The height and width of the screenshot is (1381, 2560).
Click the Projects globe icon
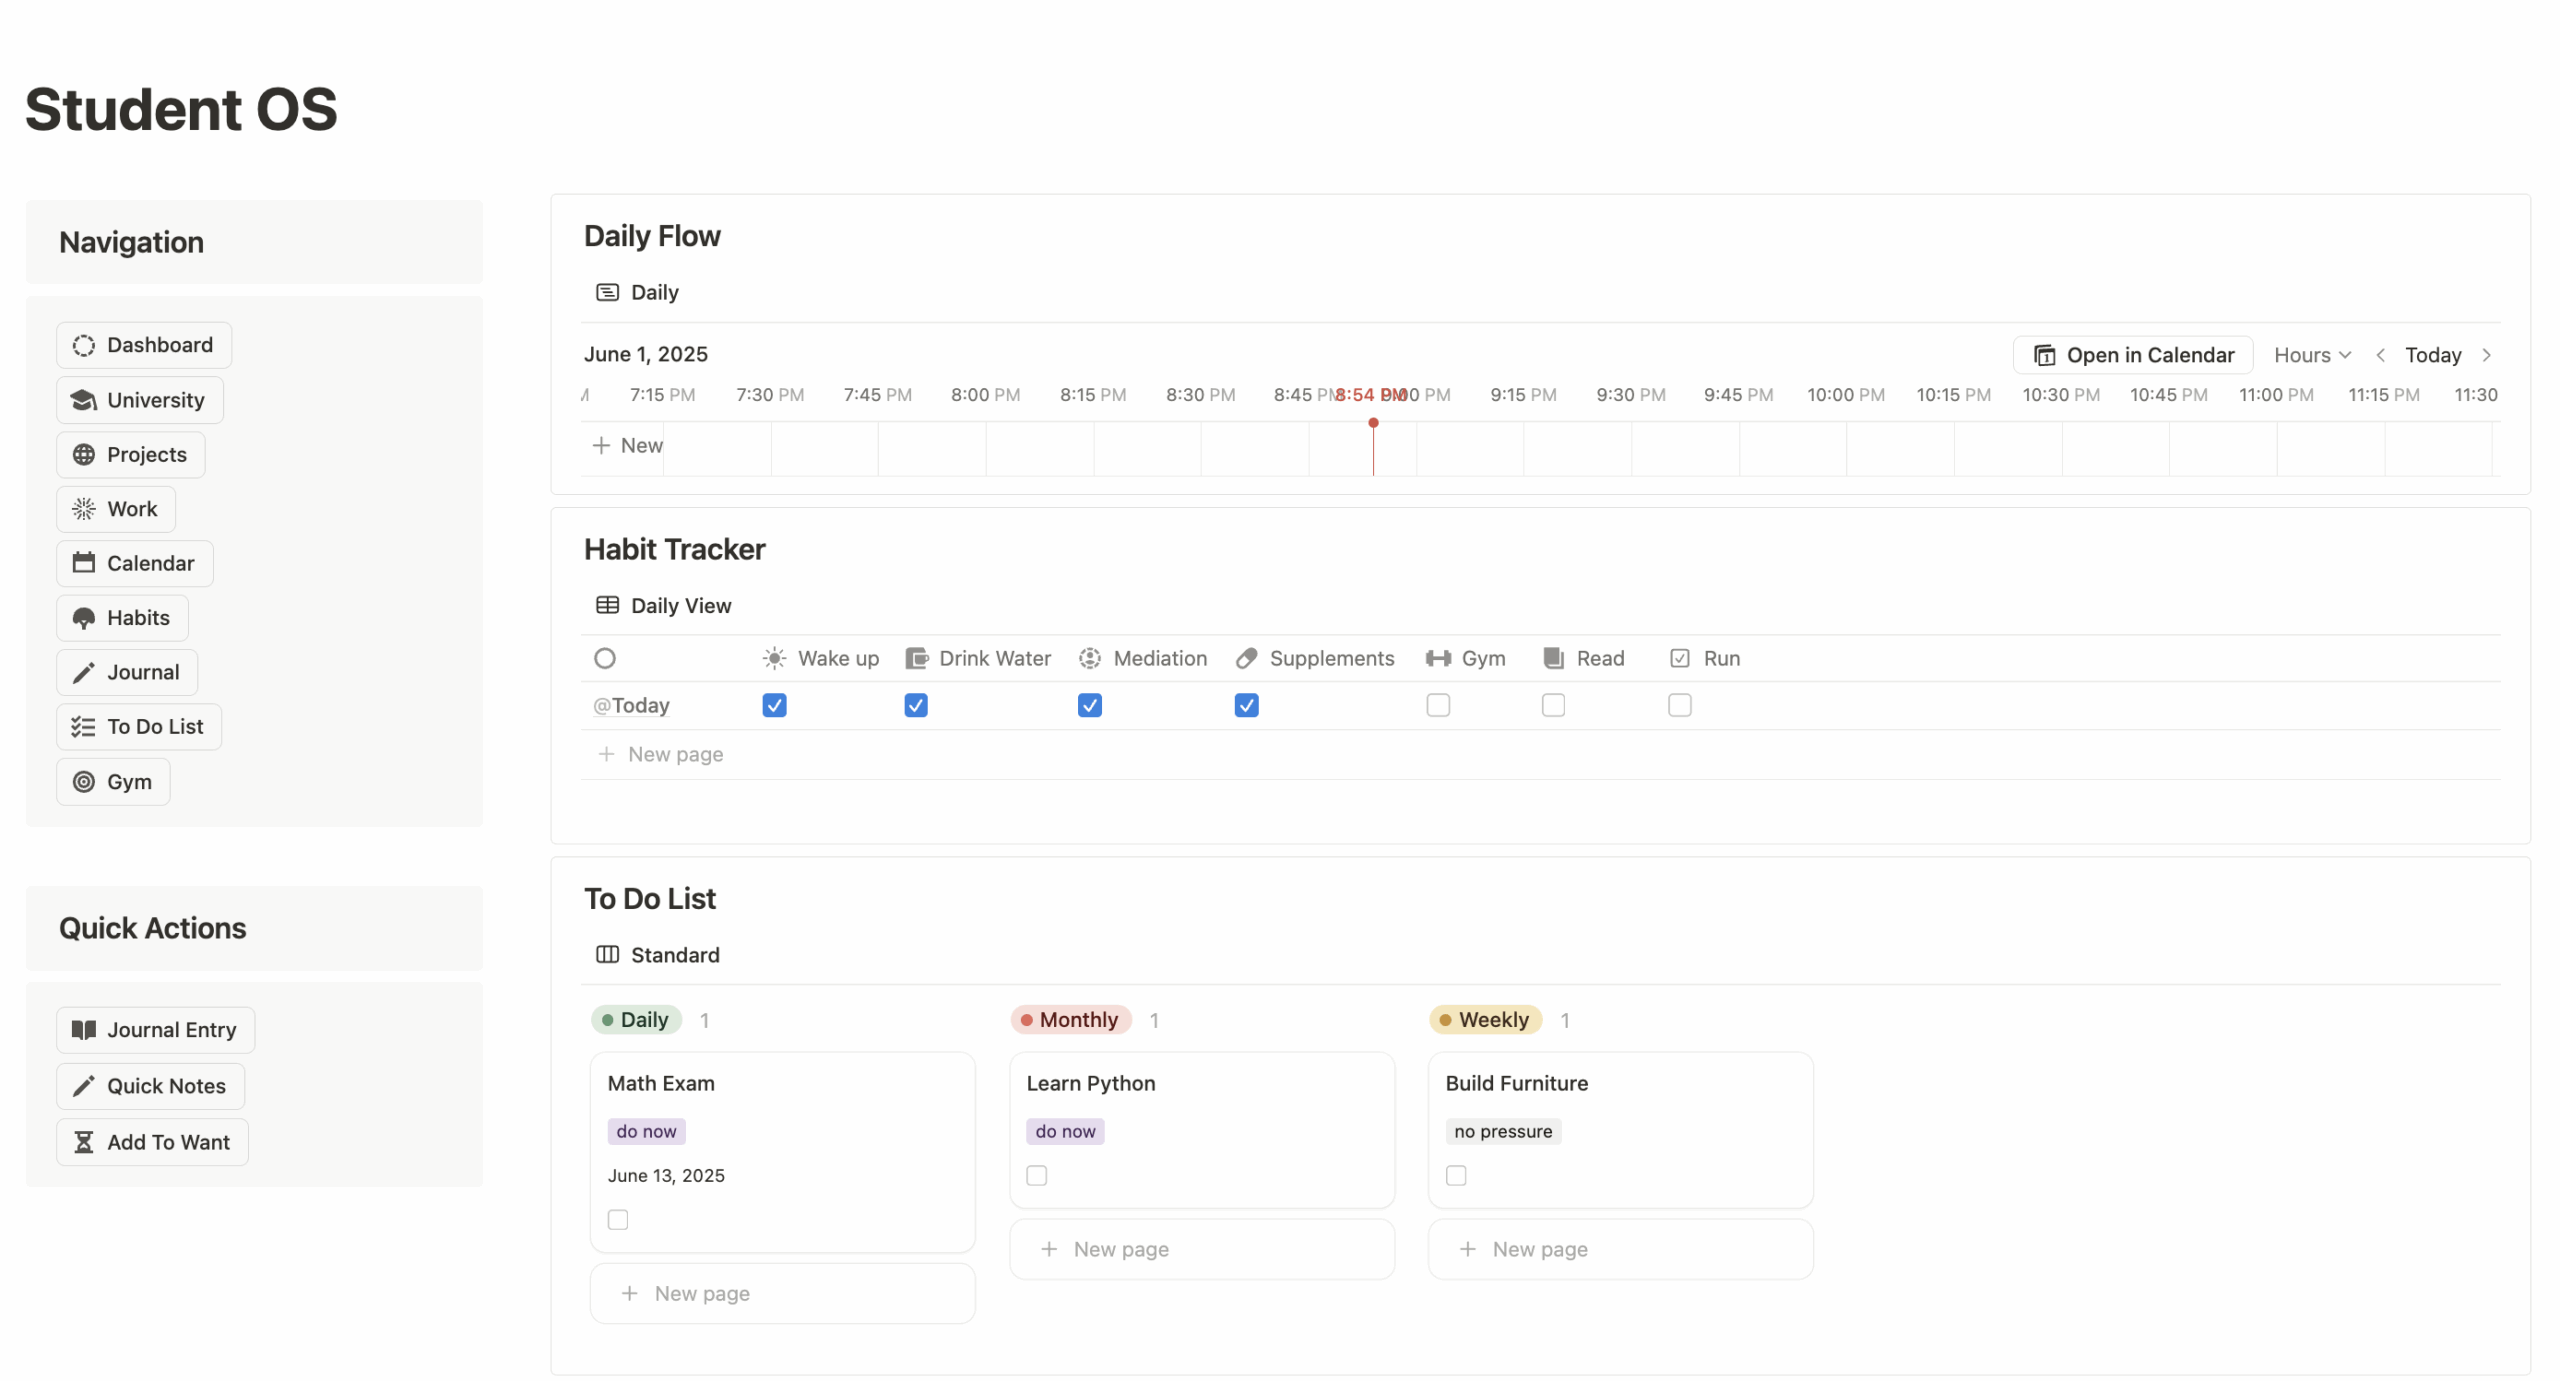coord(84,454)
